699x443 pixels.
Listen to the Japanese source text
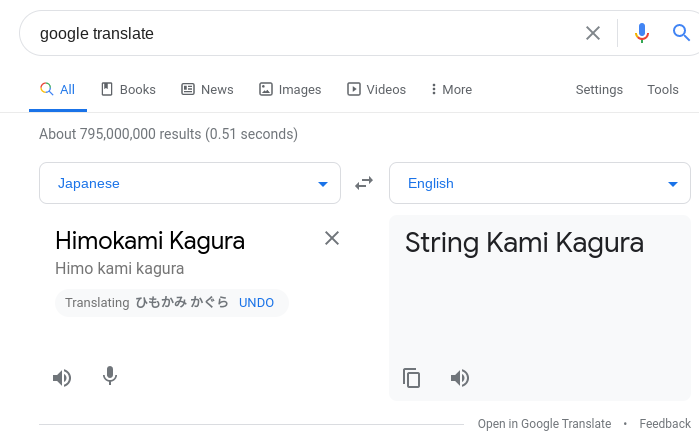62,377
